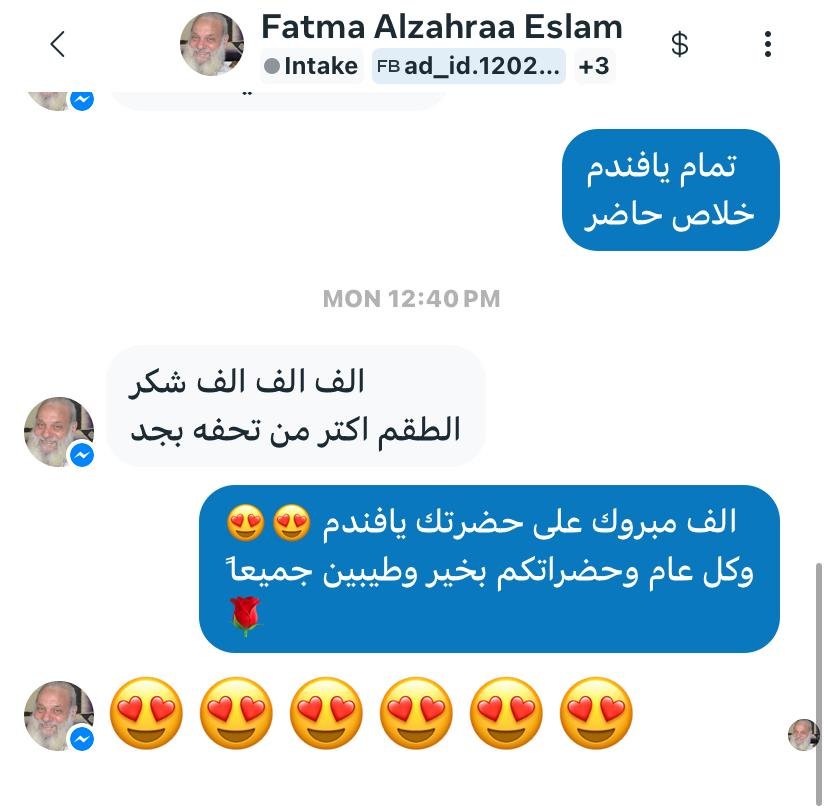Select the Intake status tag
Screen dimensions: 828x812
click(312, 67)
